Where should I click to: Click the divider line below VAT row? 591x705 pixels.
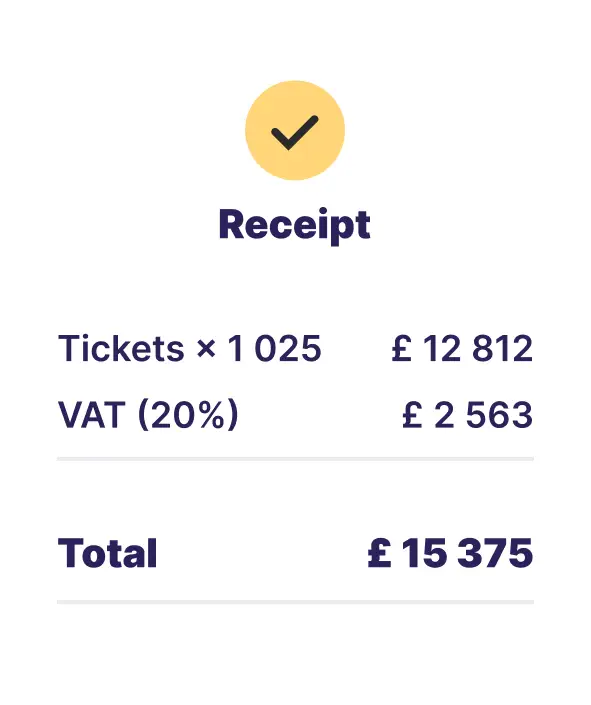pyautogui.click(x=296, y=459)
